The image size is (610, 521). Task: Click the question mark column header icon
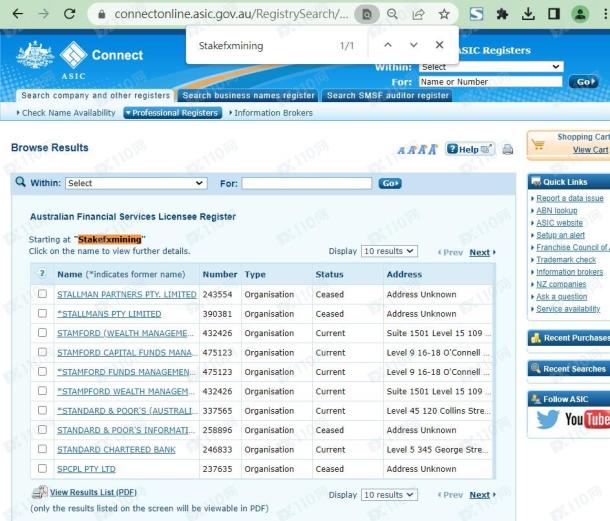42,274
